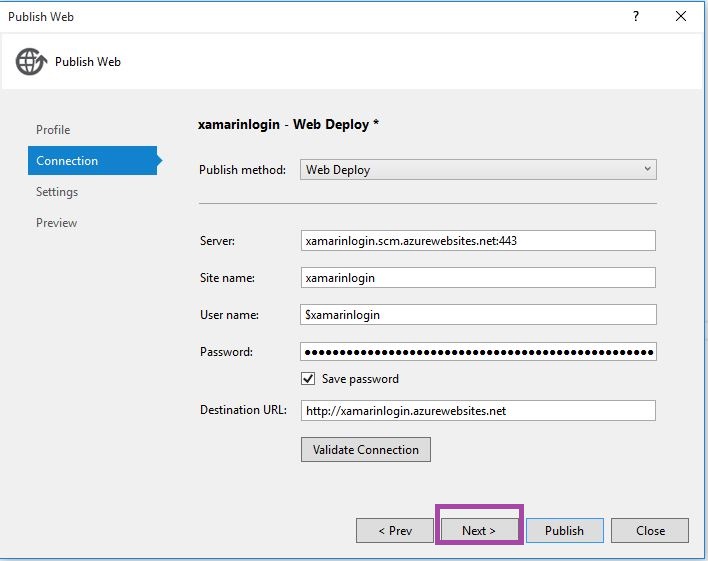
Task: Go to the Settings step
Action: coord(57,192)
